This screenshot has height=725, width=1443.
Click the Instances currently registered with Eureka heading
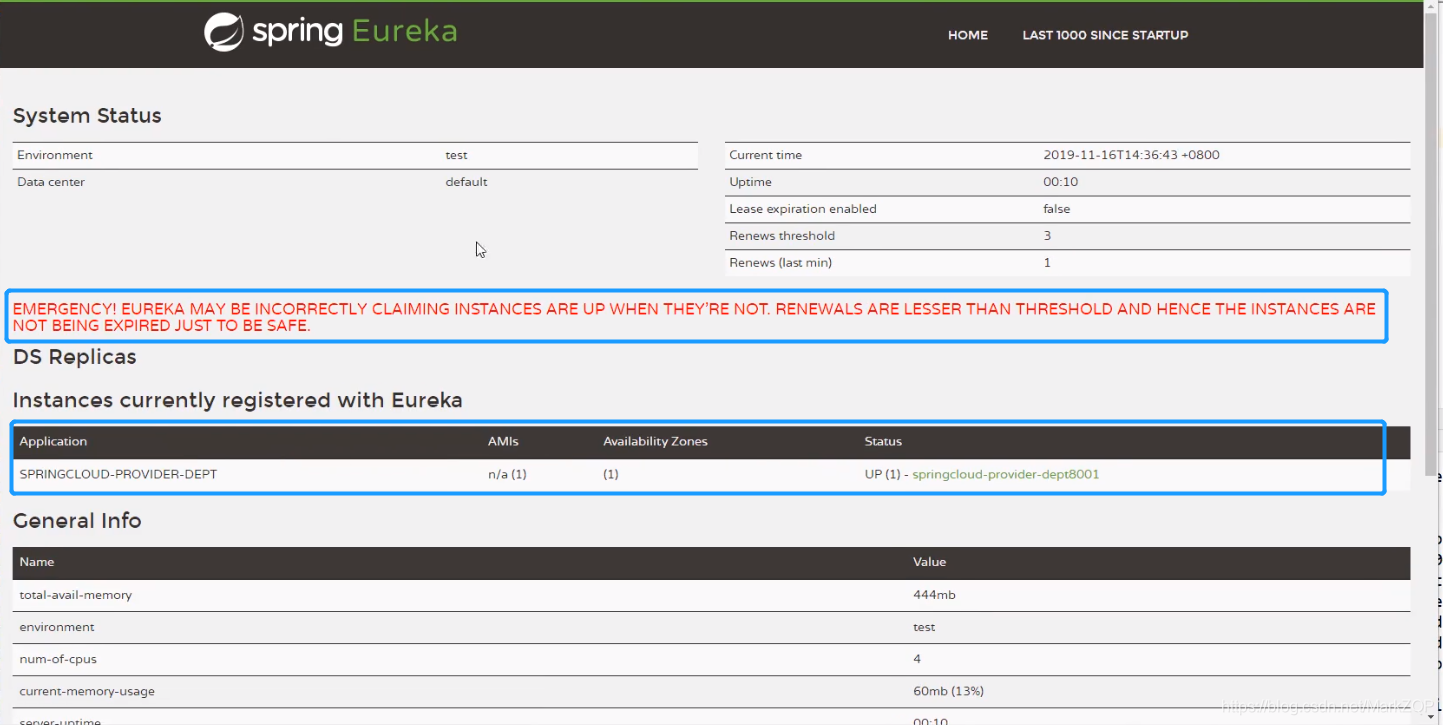pos(238,401)
